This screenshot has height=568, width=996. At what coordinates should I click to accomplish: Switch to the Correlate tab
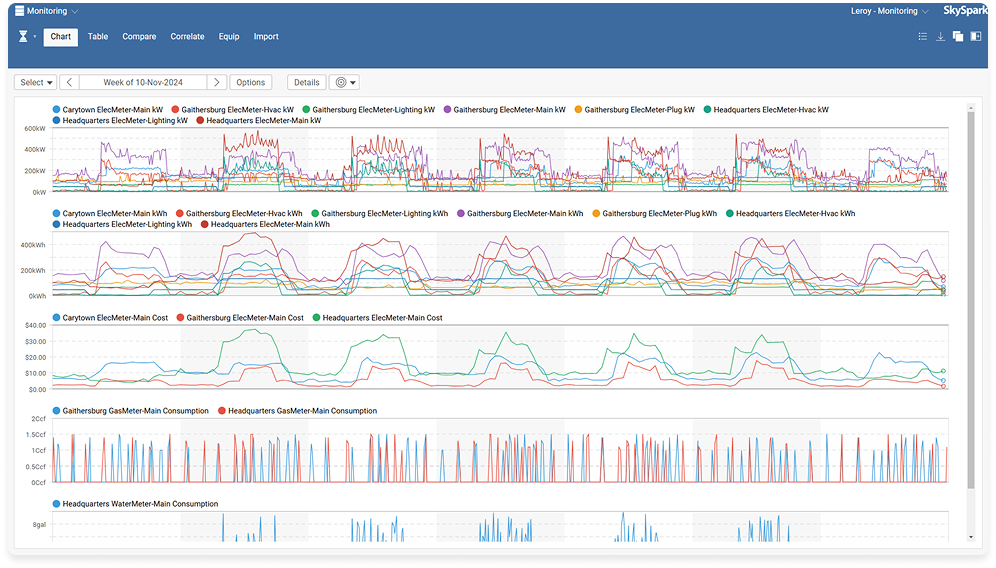(187, 37)
